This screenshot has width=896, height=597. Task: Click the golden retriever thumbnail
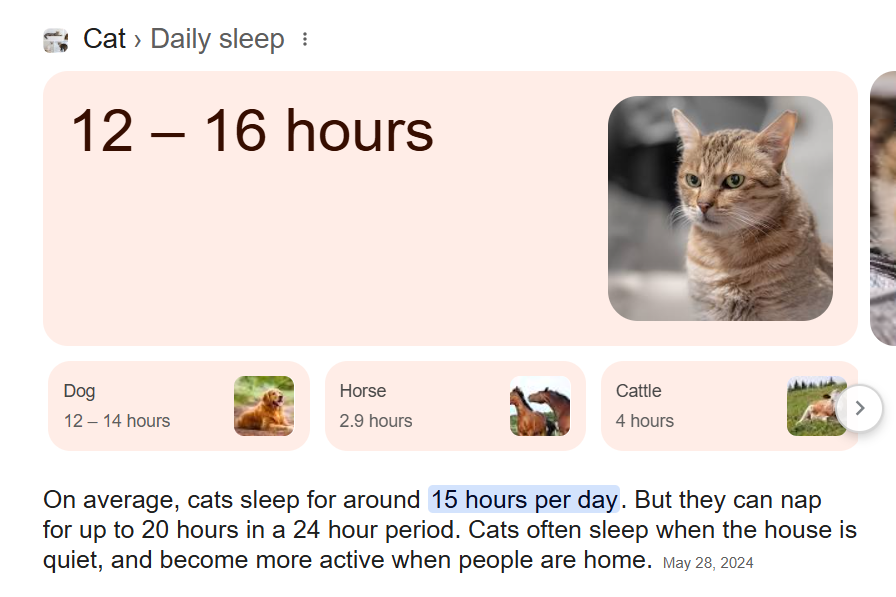[264, 406]
